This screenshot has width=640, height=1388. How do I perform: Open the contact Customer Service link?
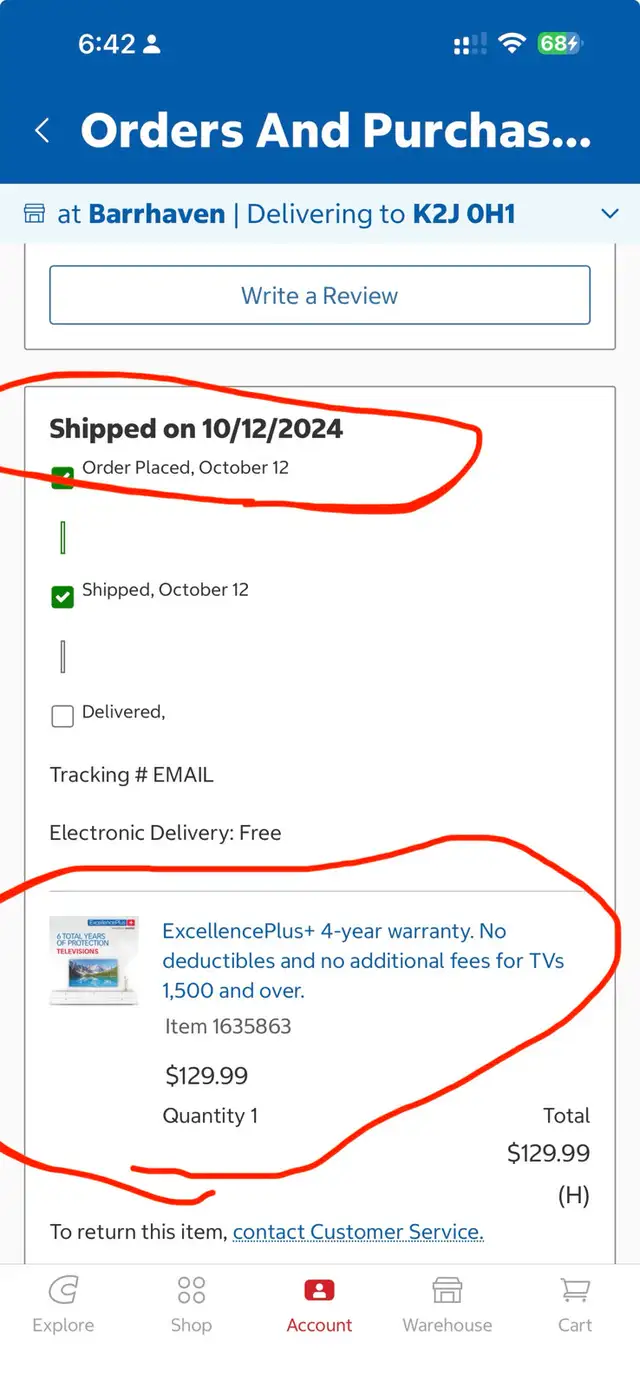pos(358,1232)
